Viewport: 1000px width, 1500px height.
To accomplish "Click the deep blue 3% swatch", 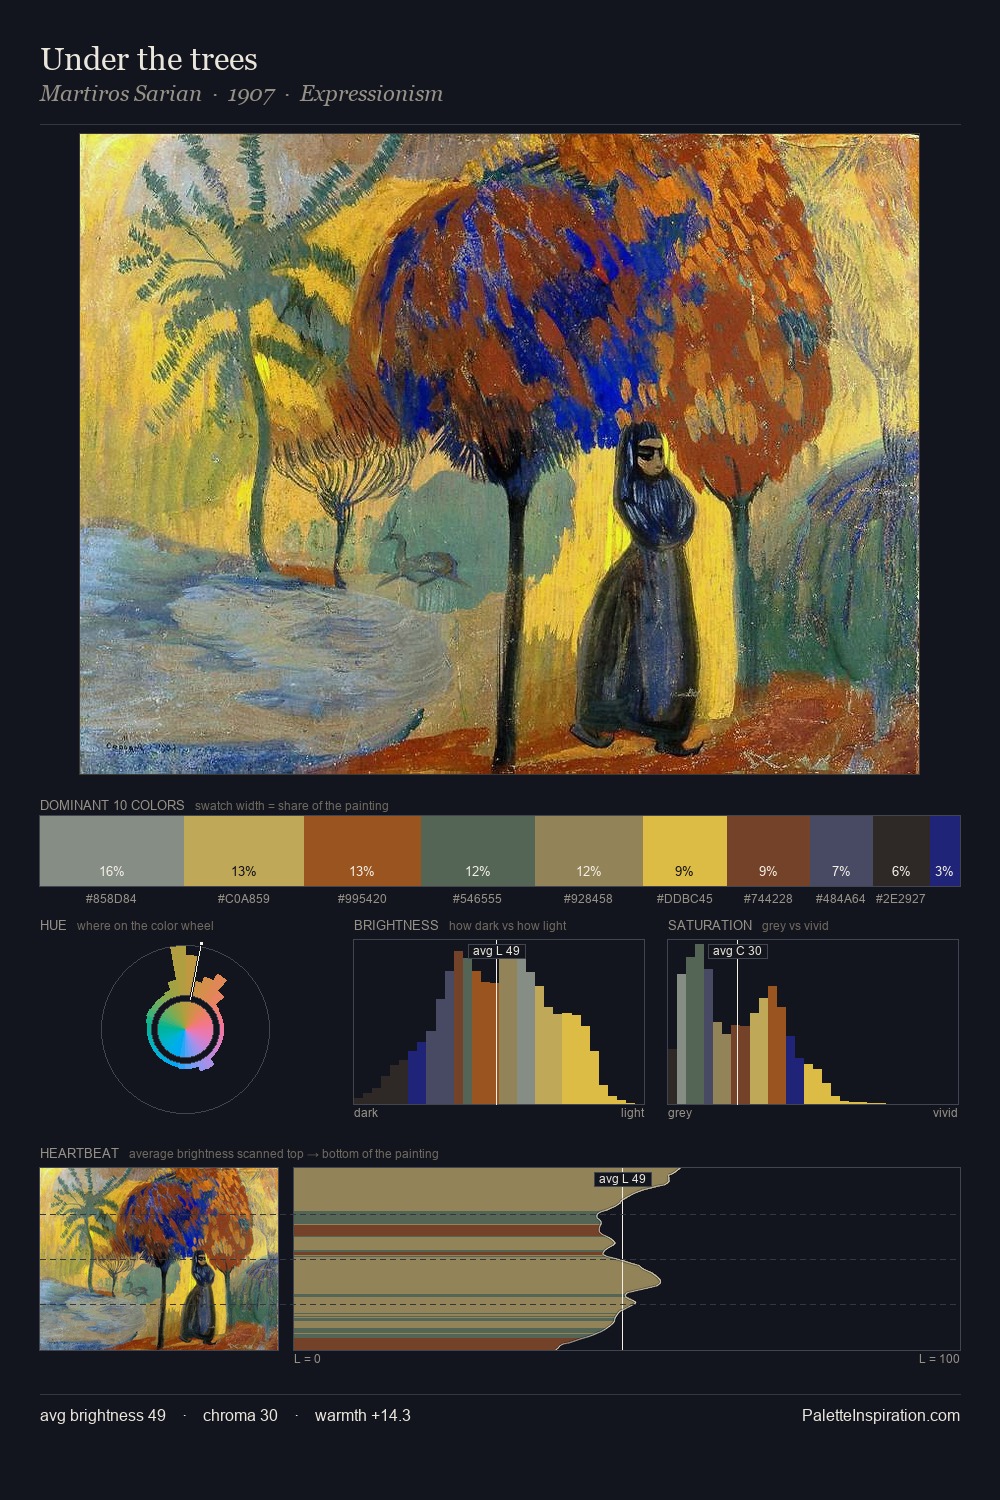I will point(945,851).
